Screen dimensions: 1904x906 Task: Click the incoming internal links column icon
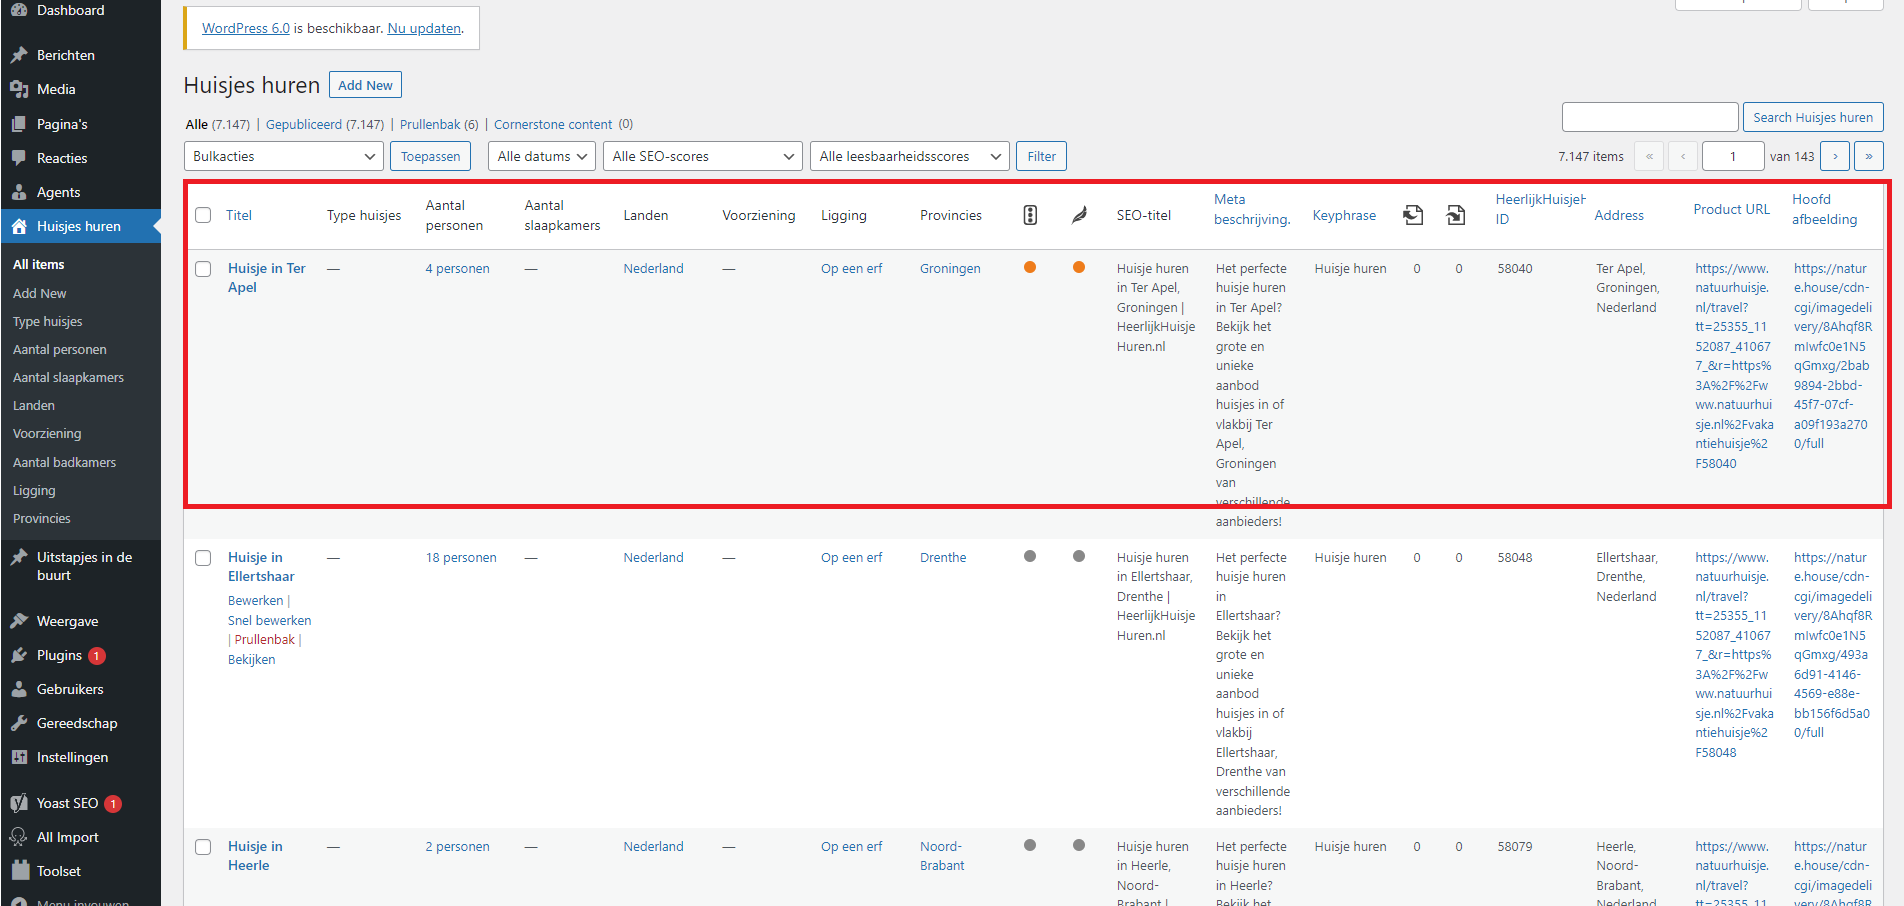tap(1456, 215)
